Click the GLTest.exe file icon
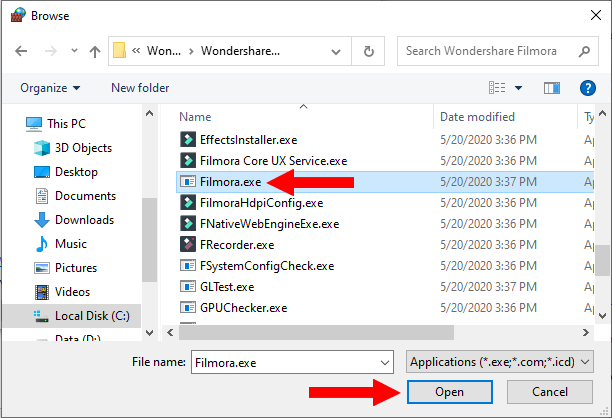The height and width of the screenshot is (418, 612). tap(188, 286)
